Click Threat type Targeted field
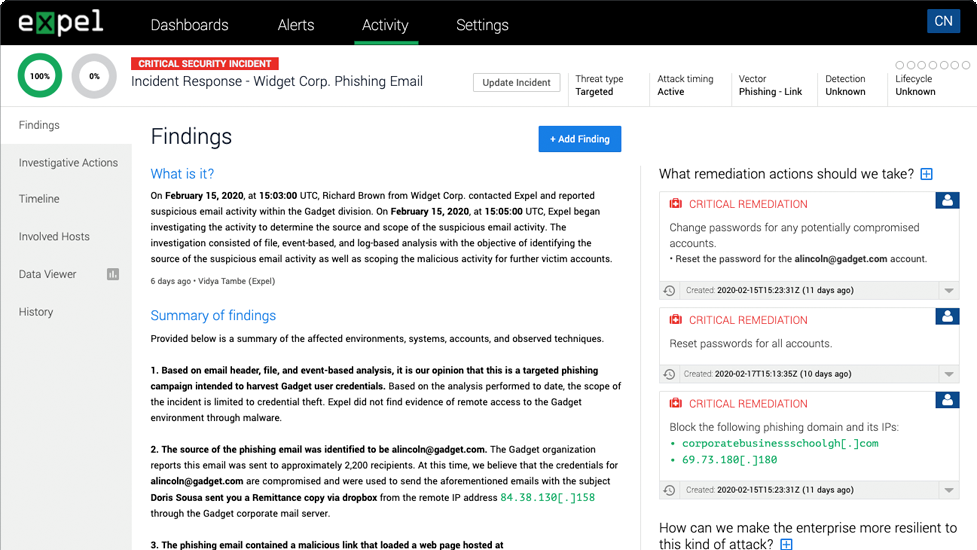Image resolution: width=977 pixels, height=550 pixels. (599, 85)
